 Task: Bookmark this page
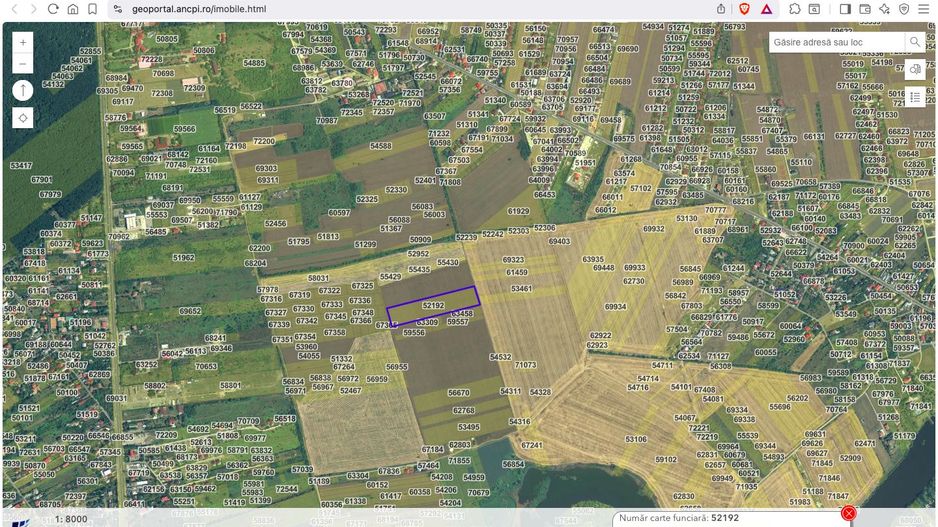(93, 9)
